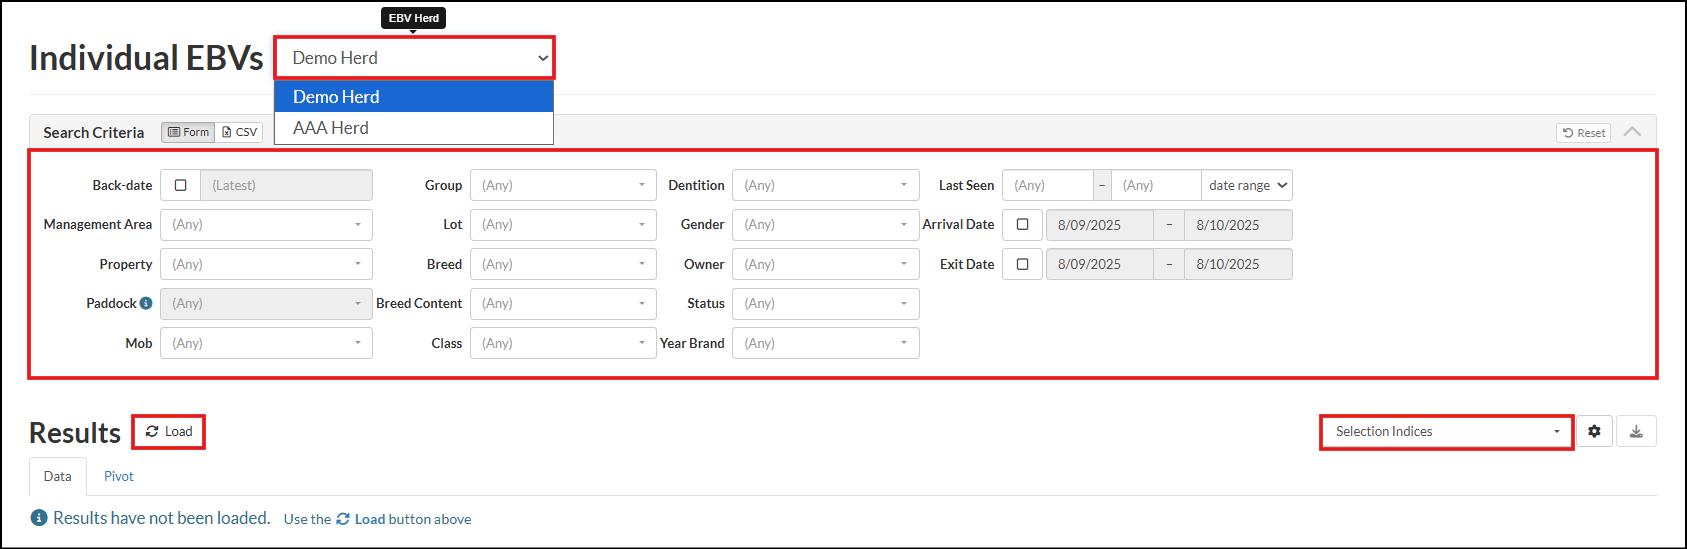Enable the Arrival Date checkbox
Image resolution: width=1687 pixels, height=549 pixels.
(1022, 225)
